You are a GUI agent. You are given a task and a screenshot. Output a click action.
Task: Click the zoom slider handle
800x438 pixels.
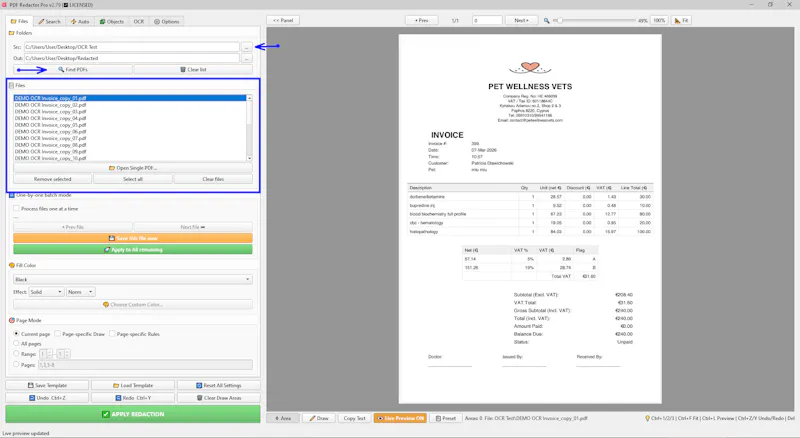pos(560,20)
